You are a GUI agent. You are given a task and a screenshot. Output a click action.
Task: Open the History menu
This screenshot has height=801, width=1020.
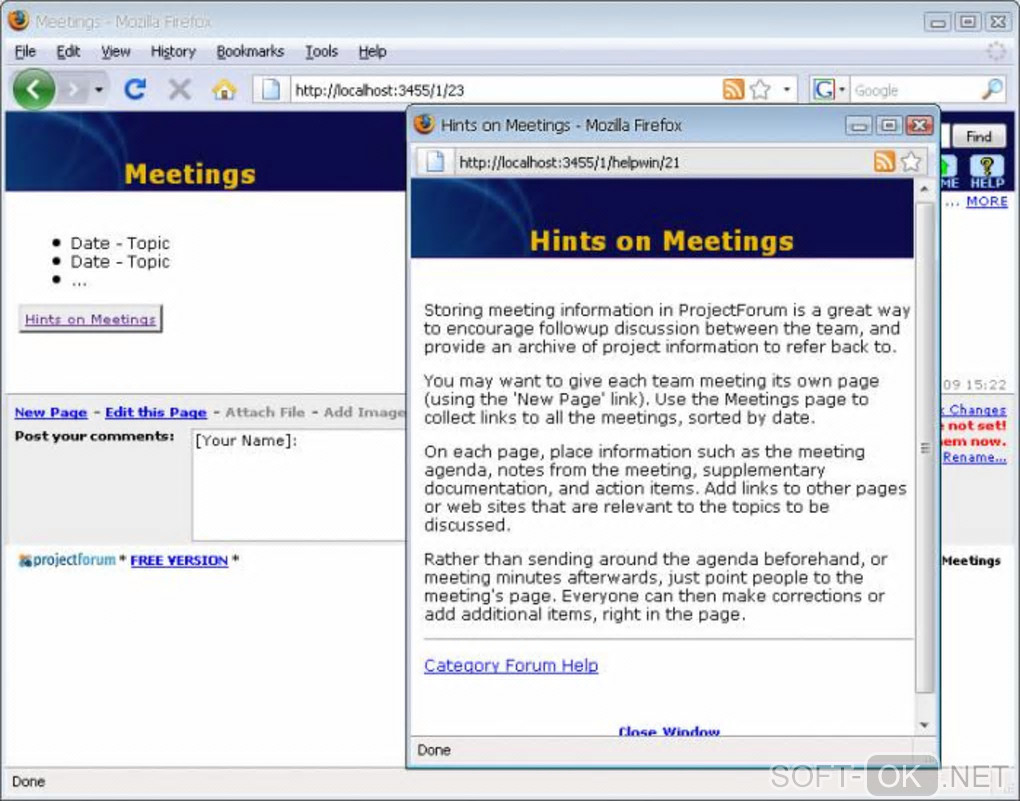pos(173,51)
